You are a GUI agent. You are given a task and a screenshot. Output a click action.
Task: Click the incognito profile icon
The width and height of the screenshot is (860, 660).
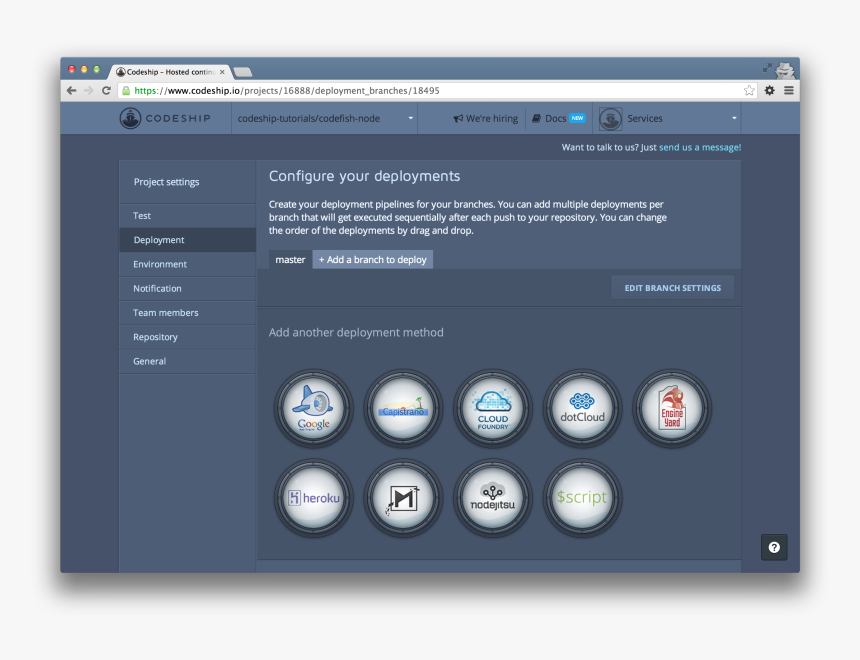(785, 70)
